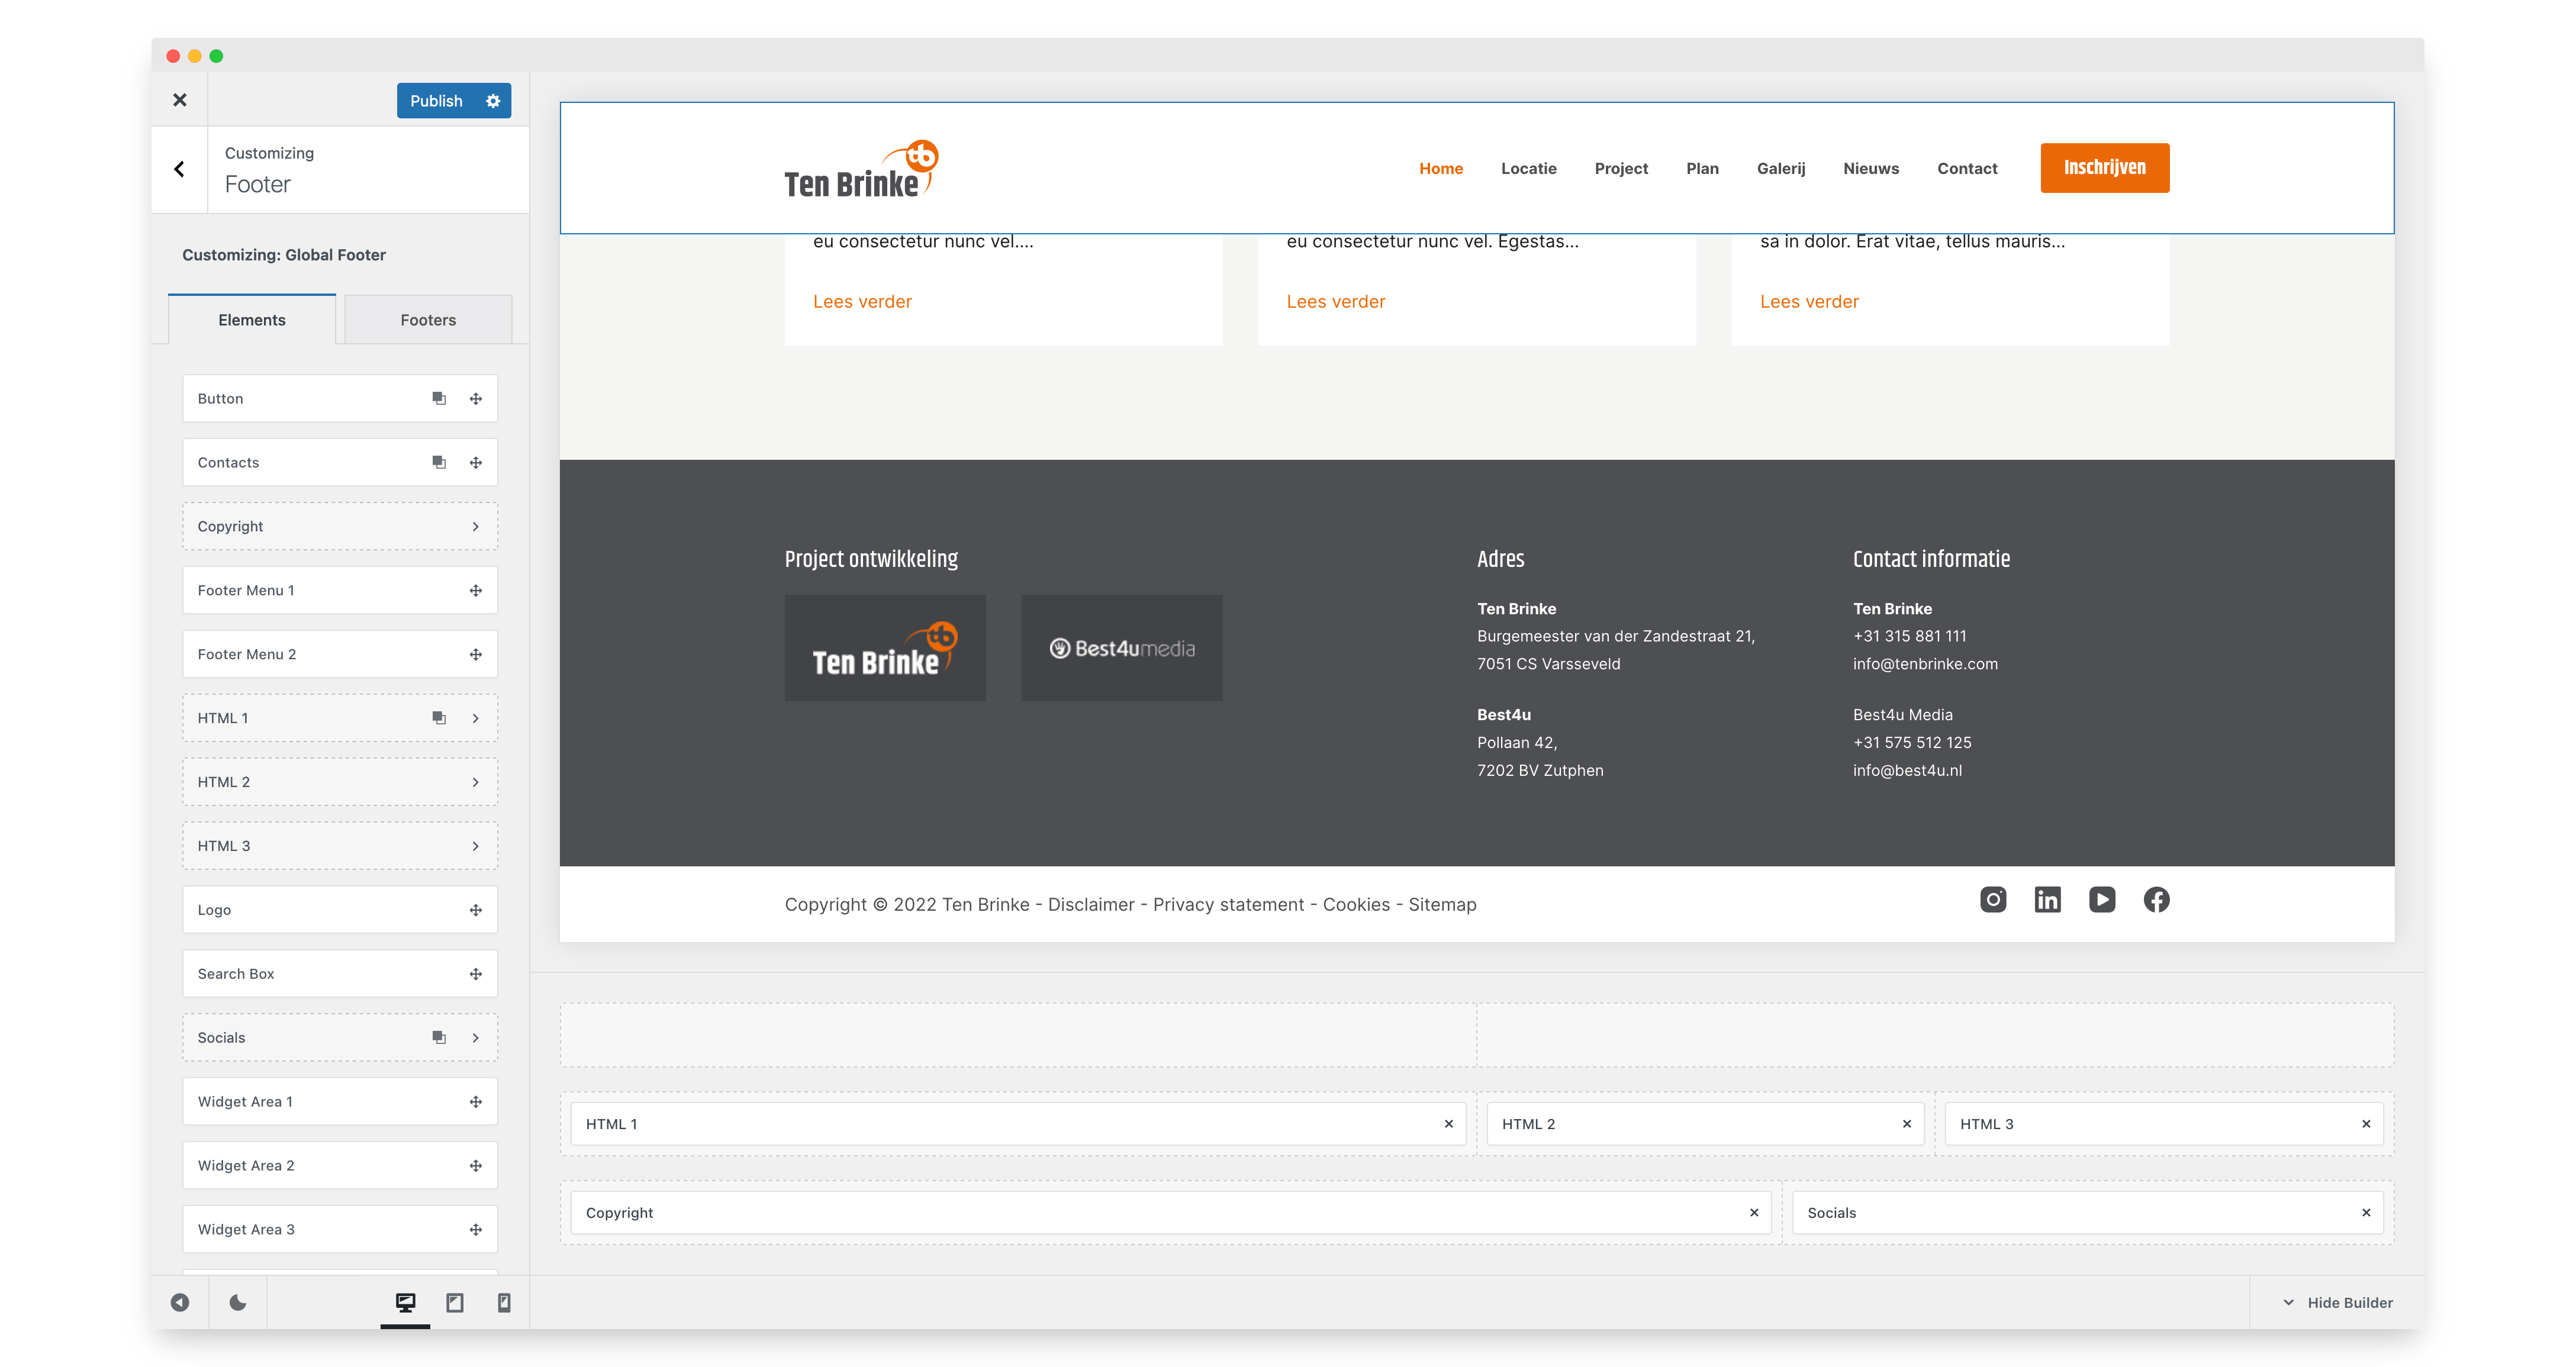
Task: Click the move handle on the Logo element
Action: click(476, 910)
